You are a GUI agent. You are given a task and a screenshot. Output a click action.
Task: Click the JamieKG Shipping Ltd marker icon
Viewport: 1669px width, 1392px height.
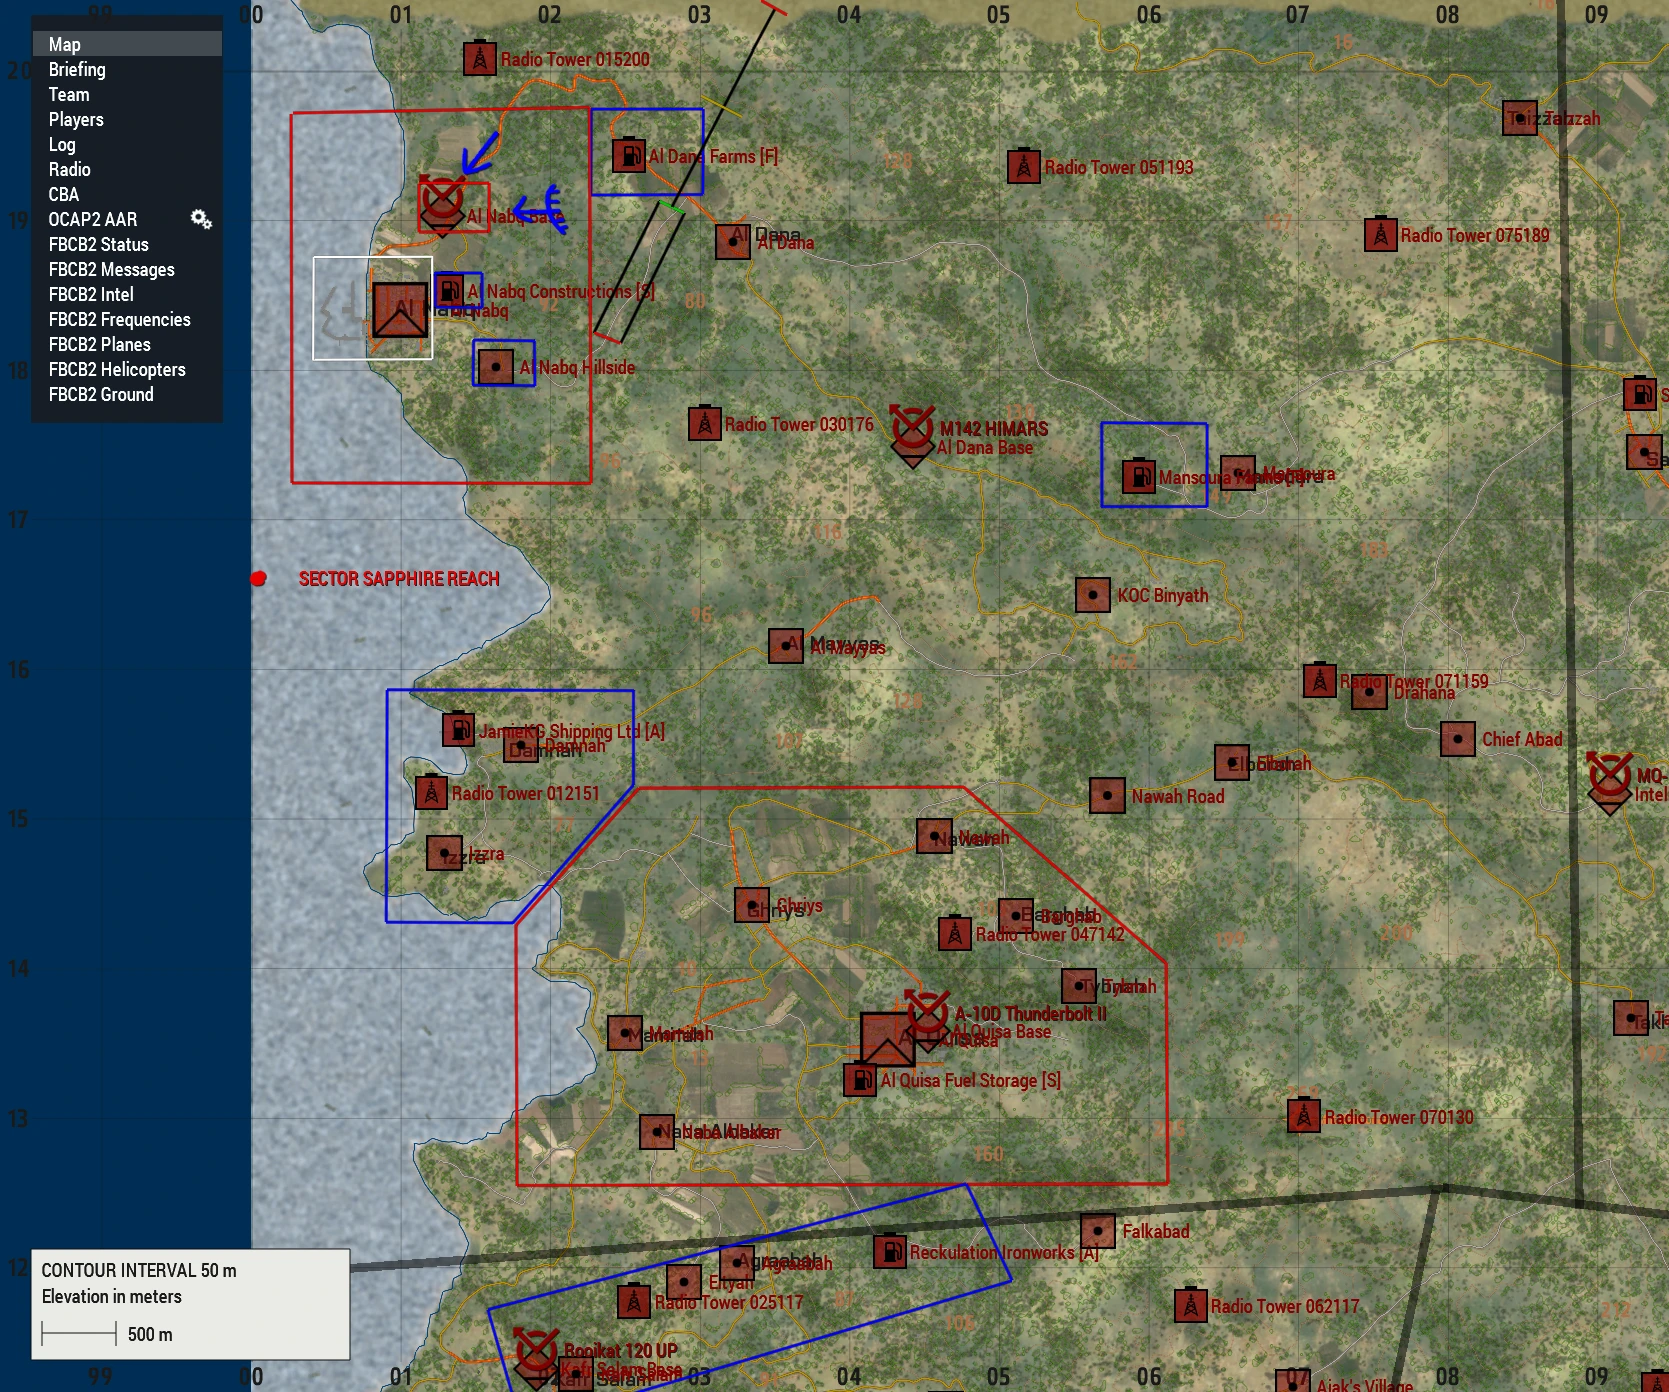point(459,730)
